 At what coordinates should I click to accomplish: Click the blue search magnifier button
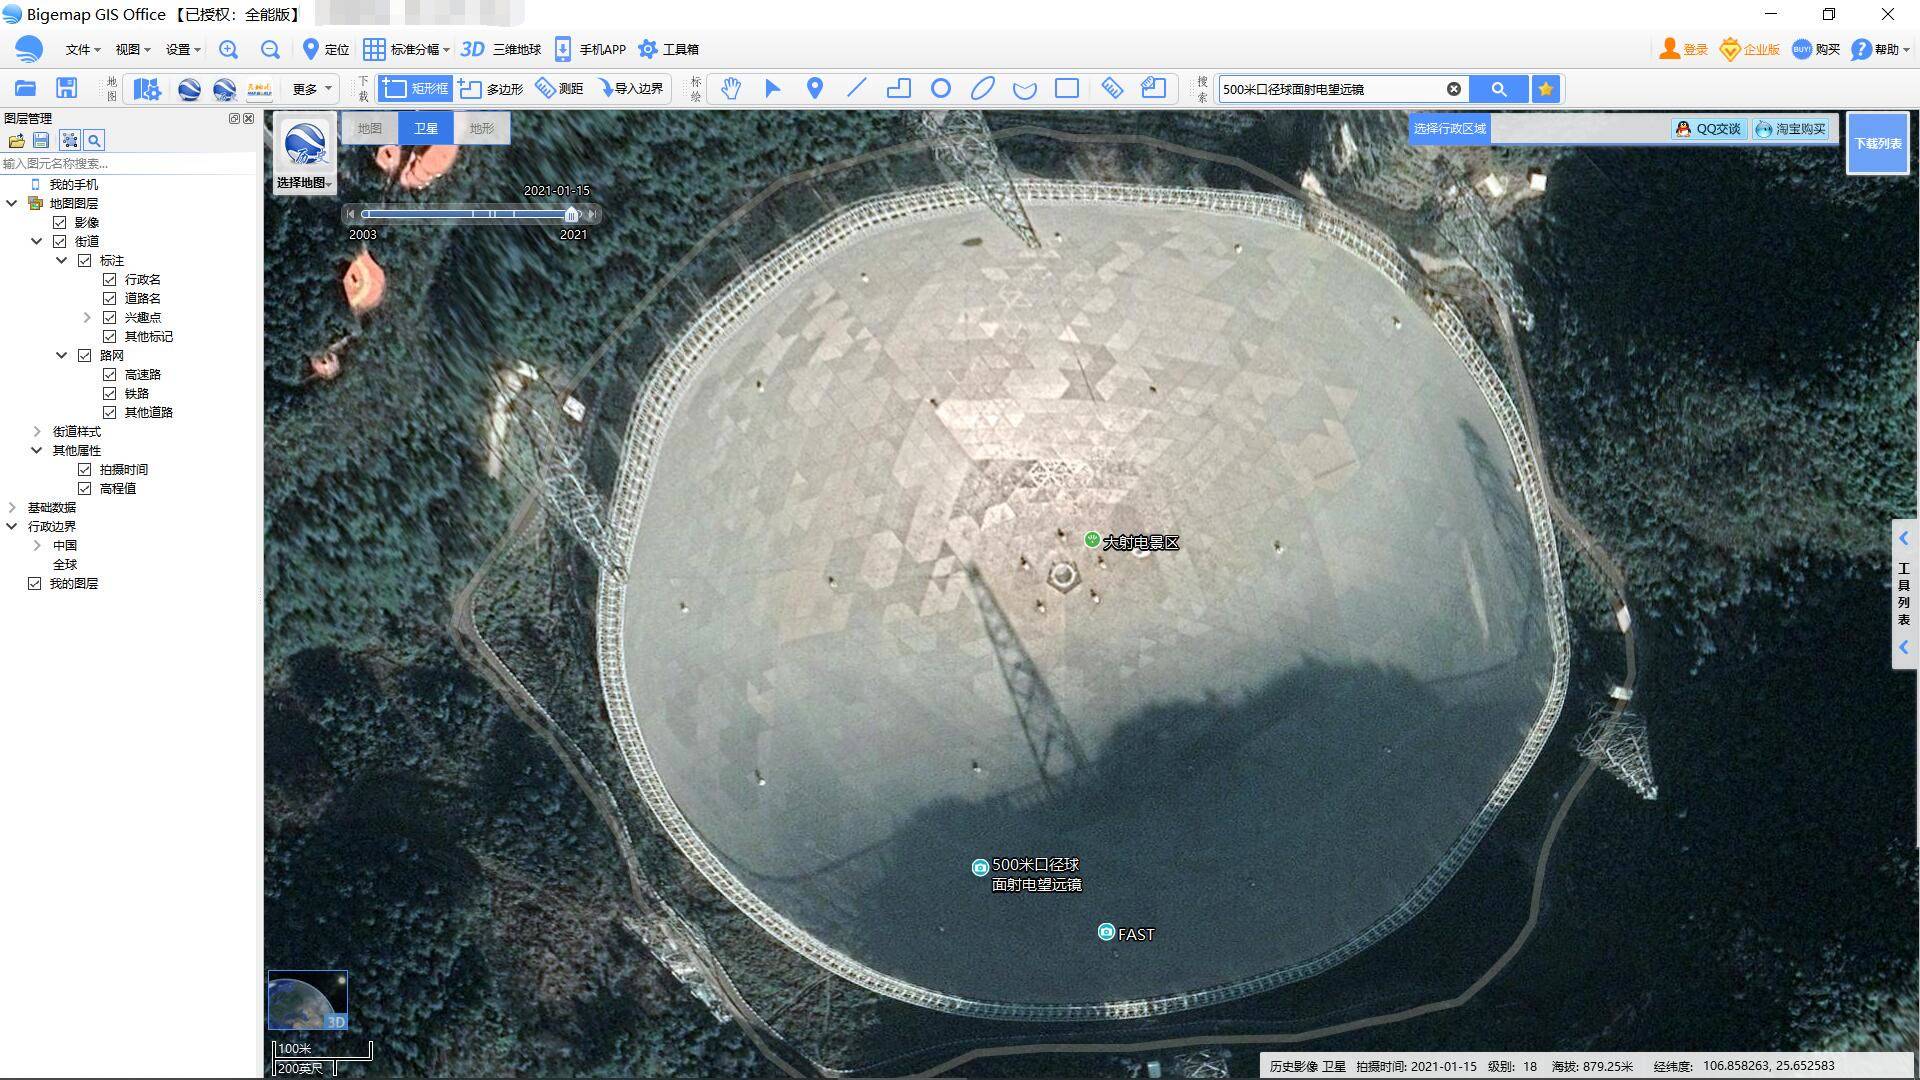pos(1498,89)
